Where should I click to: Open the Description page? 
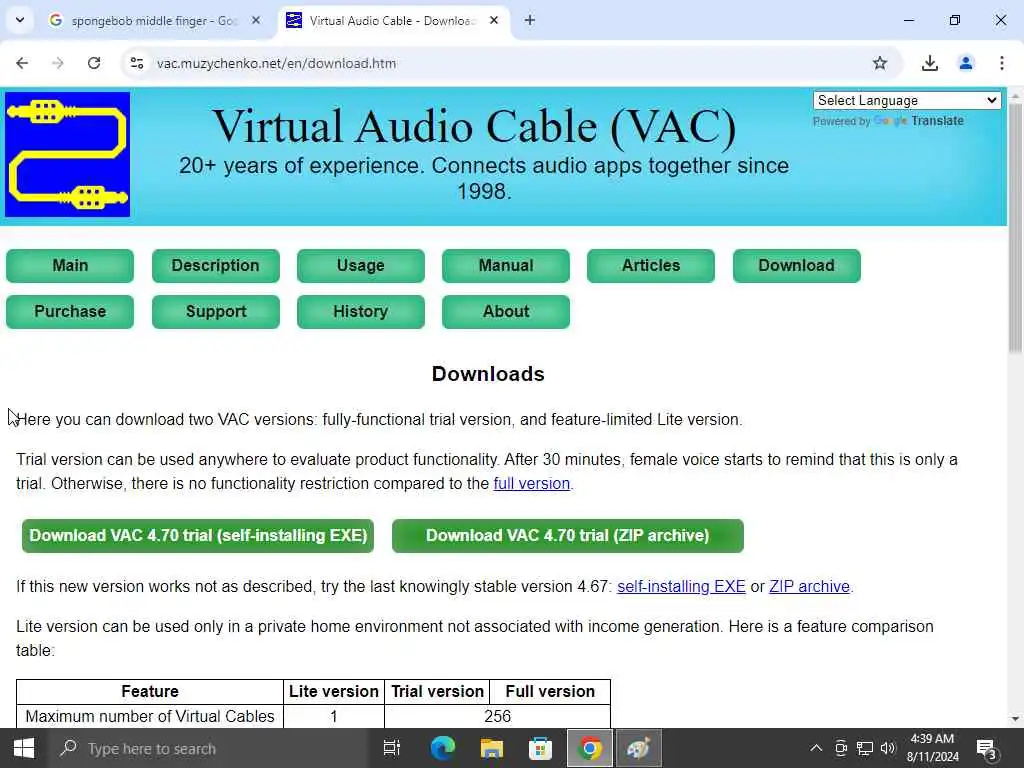point(216,266)
